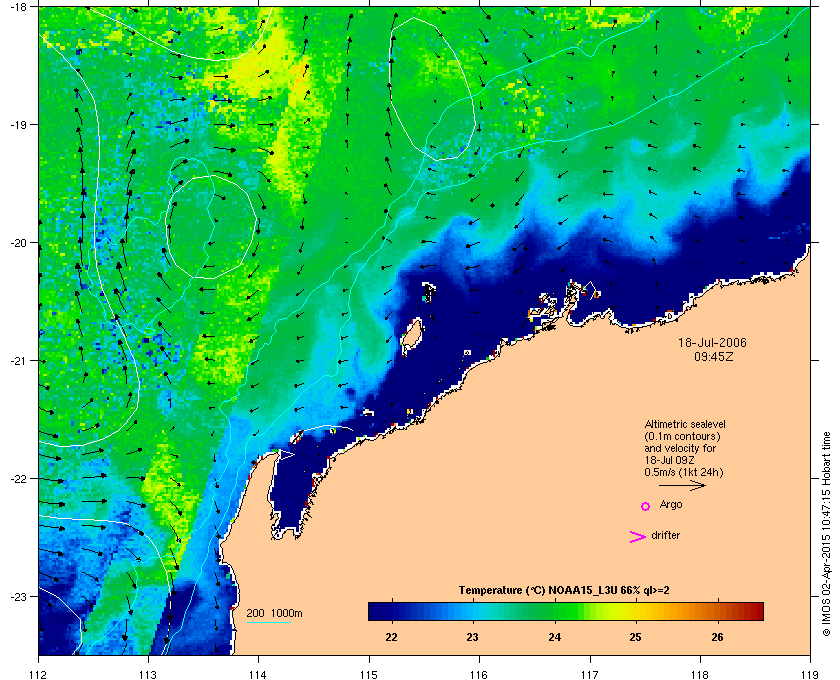Click the longitude axis label '119'
The width and height of the screenshot is (840, 680).
[810, 675]
